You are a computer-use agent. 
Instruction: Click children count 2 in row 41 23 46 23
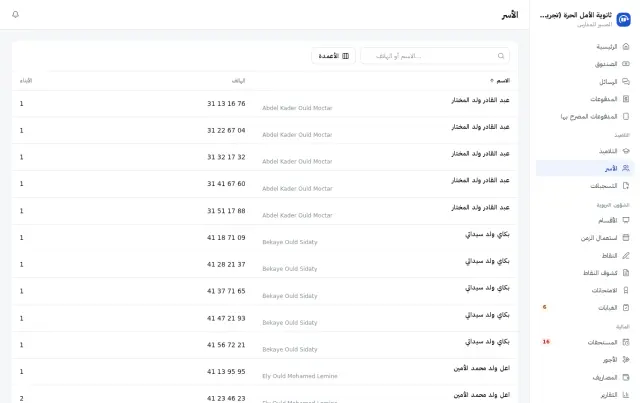pos(22,399)
